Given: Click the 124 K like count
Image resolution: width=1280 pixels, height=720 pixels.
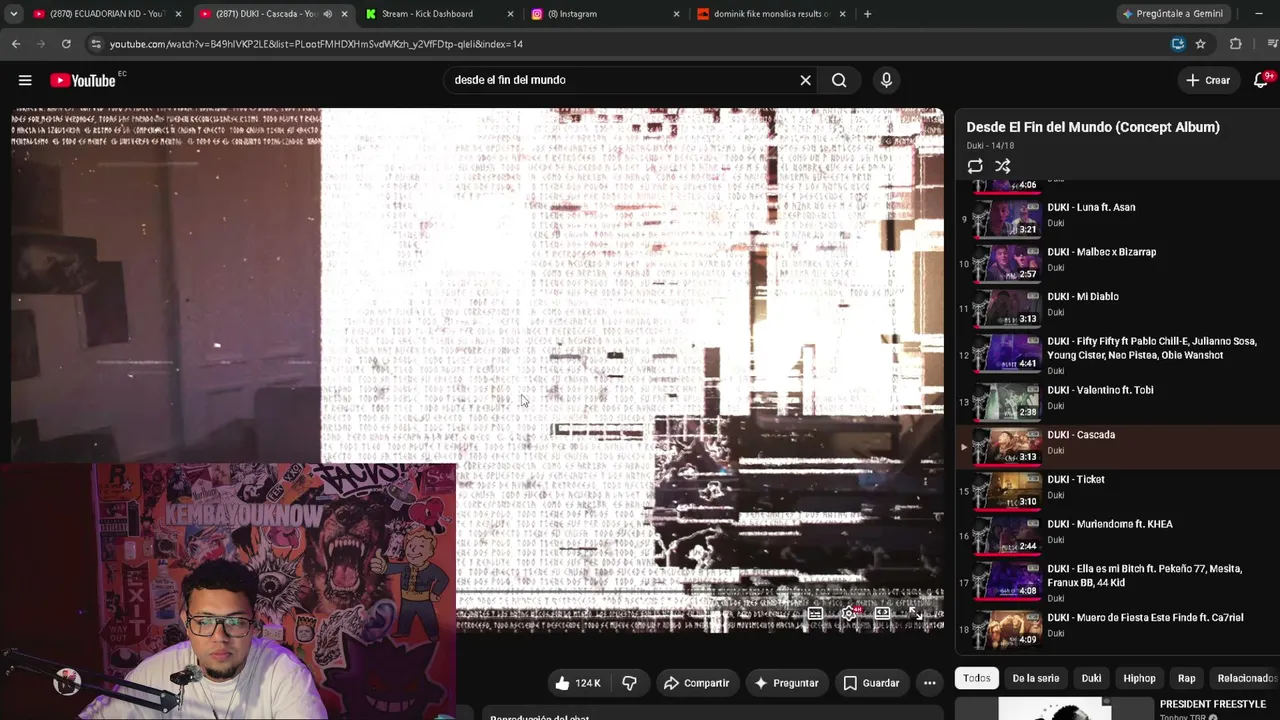Looking at the screenshot, I should [588, 683].
